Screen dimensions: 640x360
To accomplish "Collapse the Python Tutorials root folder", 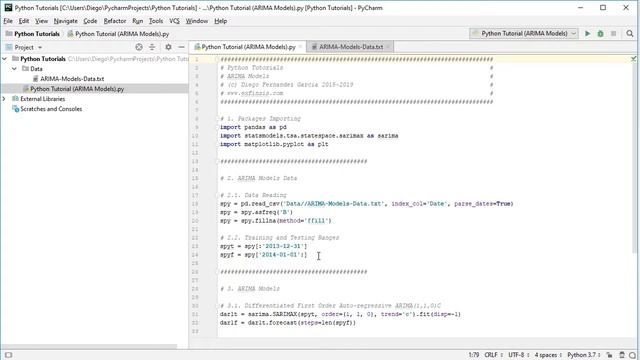I will (x=4, y=59).
